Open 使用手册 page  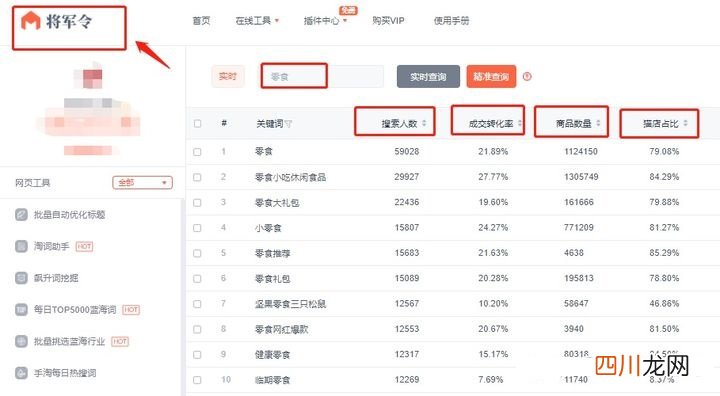451,21
